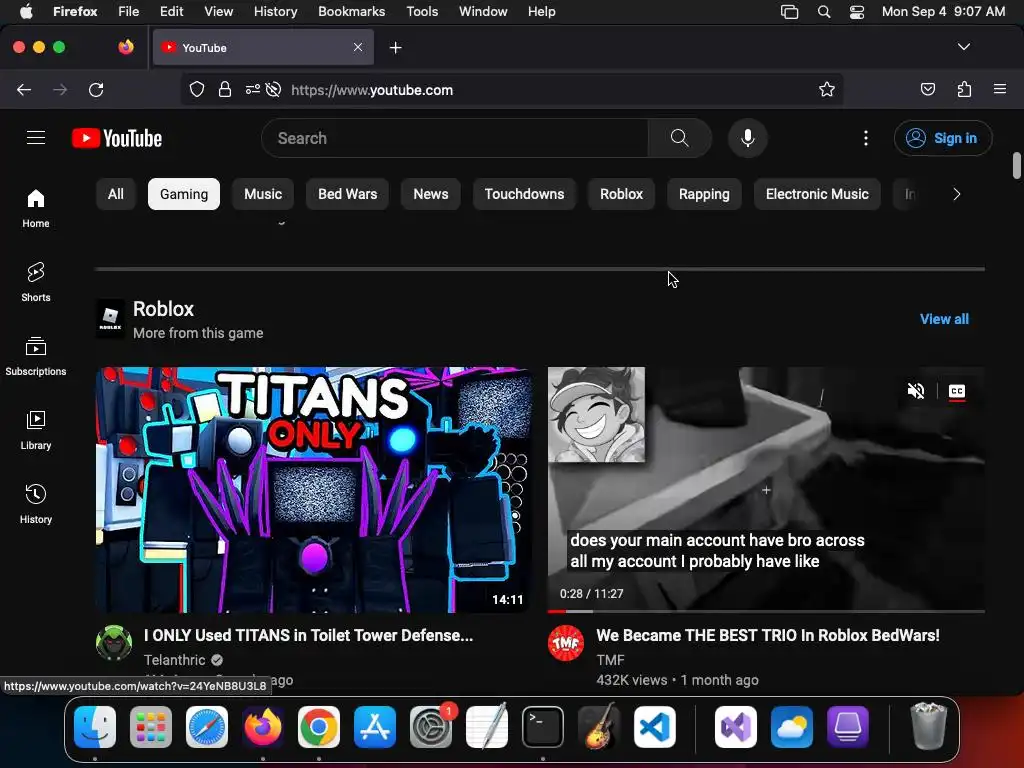Select the Rapping filter chip

click(704, 194)
